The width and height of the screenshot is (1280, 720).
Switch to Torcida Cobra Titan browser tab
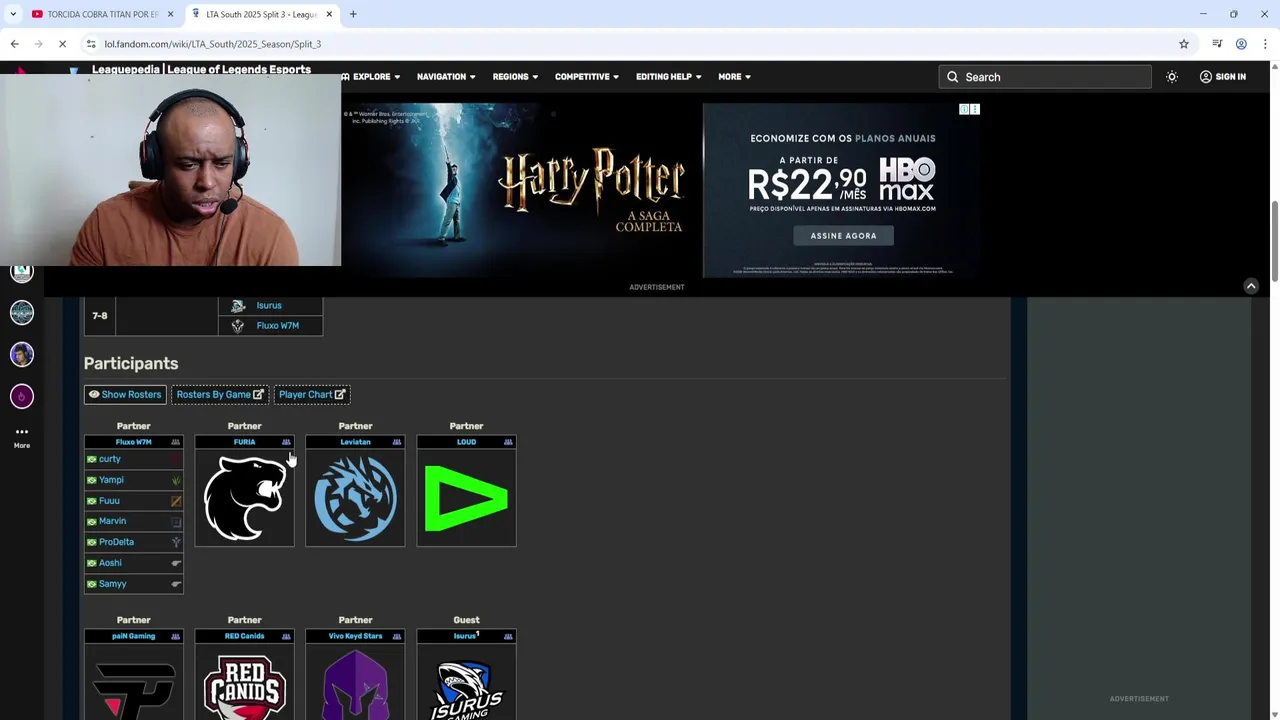[x=100, y=14]
